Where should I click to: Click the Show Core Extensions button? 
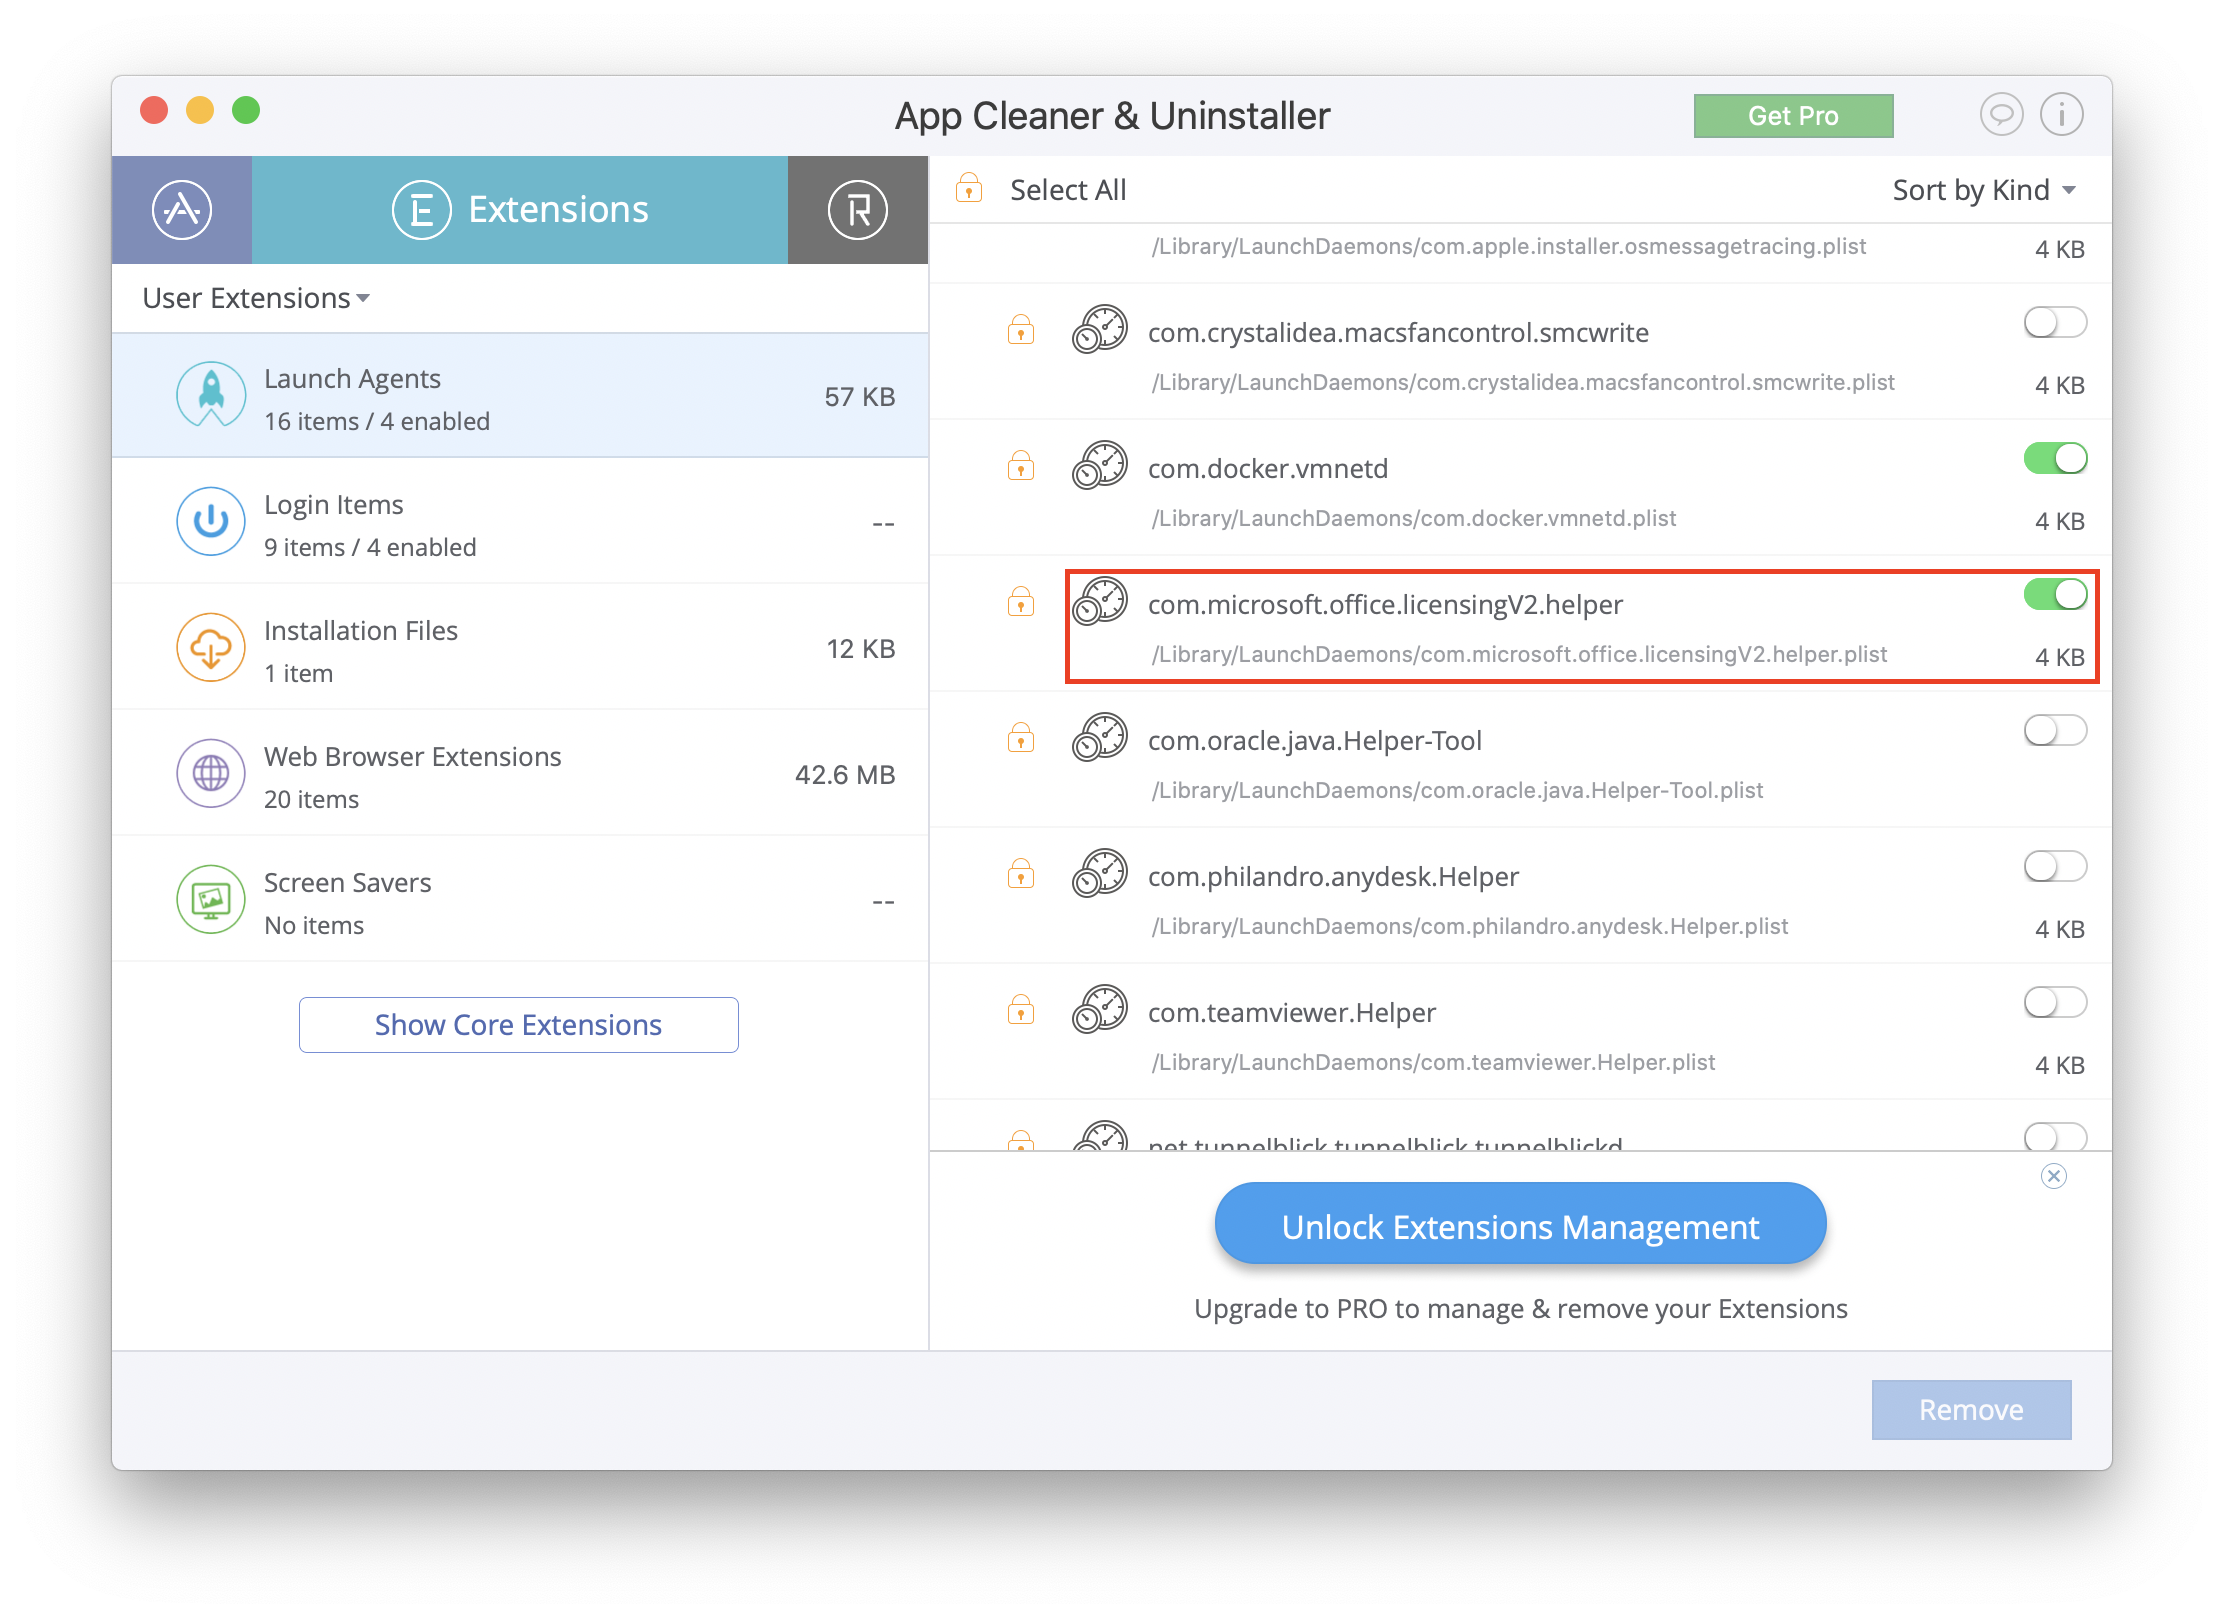coord(516,1022)
